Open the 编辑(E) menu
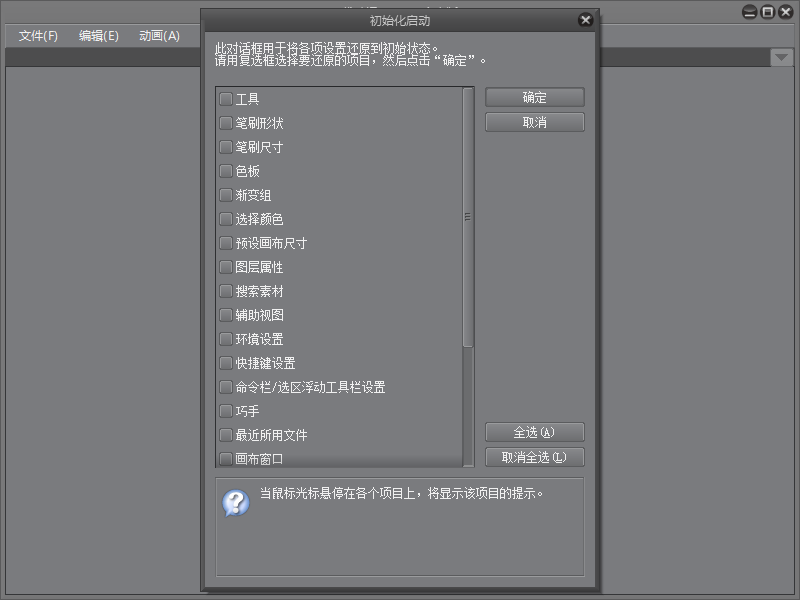The width and height of the screenshot is (800, 600). tap(98, 36)
